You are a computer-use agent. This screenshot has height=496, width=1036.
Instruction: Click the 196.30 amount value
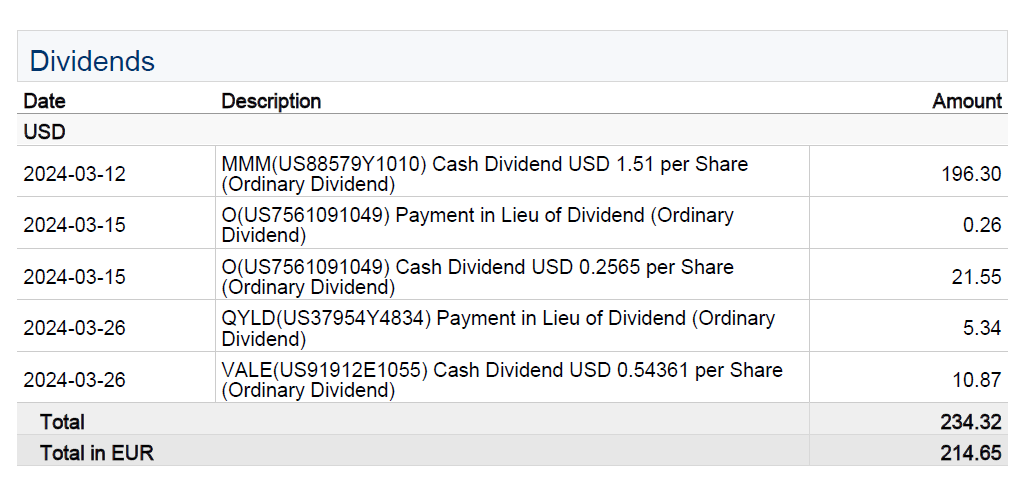[970, 174]
